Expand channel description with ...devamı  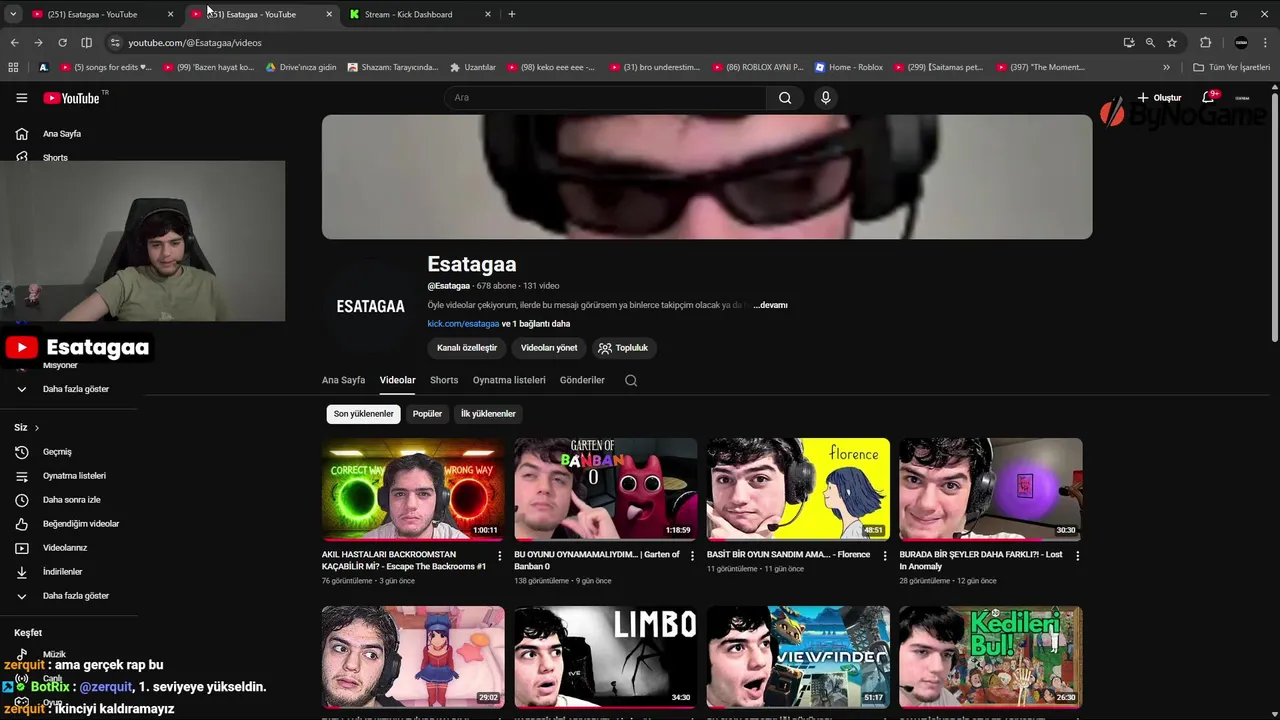(x=770, y=305)
